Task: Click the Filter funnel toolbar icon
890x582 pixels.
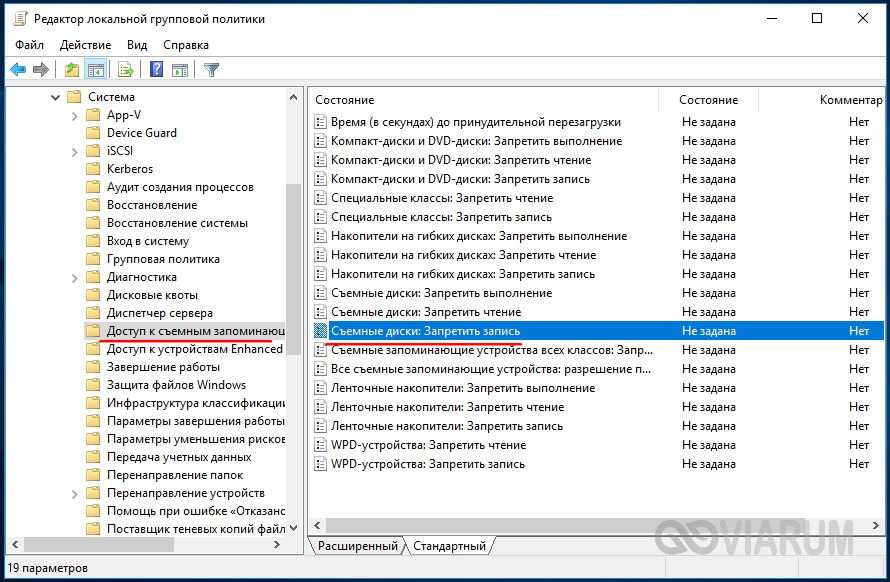Action: tap(211, 70)
